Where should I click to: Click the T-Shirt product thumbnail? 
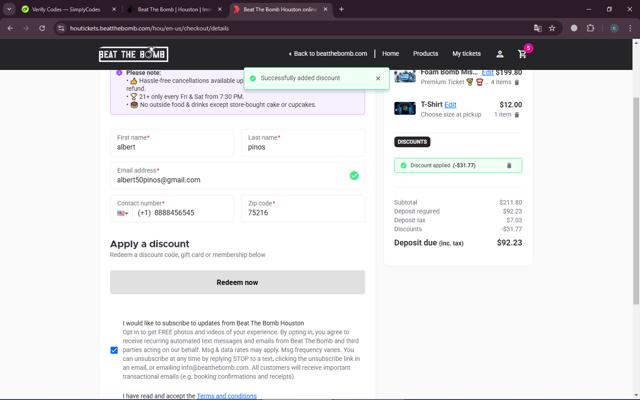[404, 109]
